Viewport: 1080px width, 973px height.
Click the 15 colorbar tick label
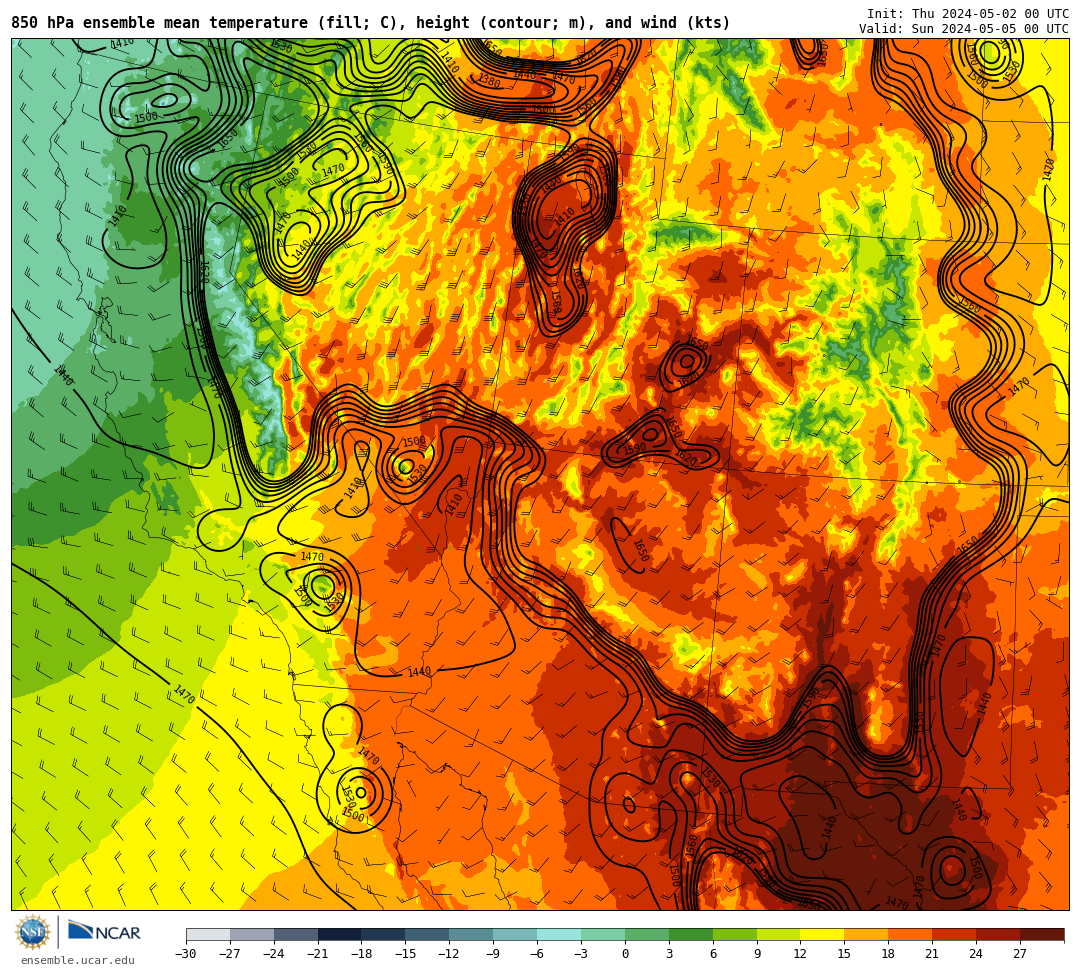844,954
